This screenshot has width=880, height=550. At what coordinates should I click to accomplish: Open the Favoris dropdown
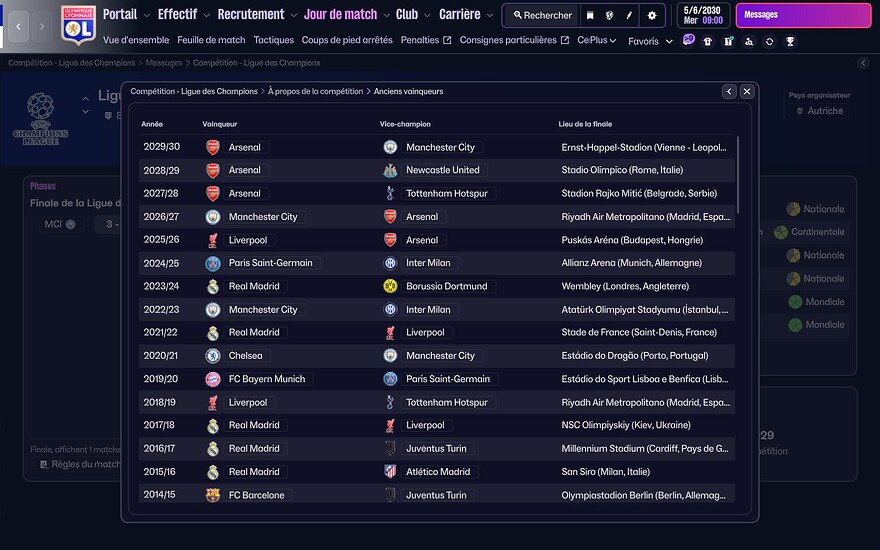650,42
